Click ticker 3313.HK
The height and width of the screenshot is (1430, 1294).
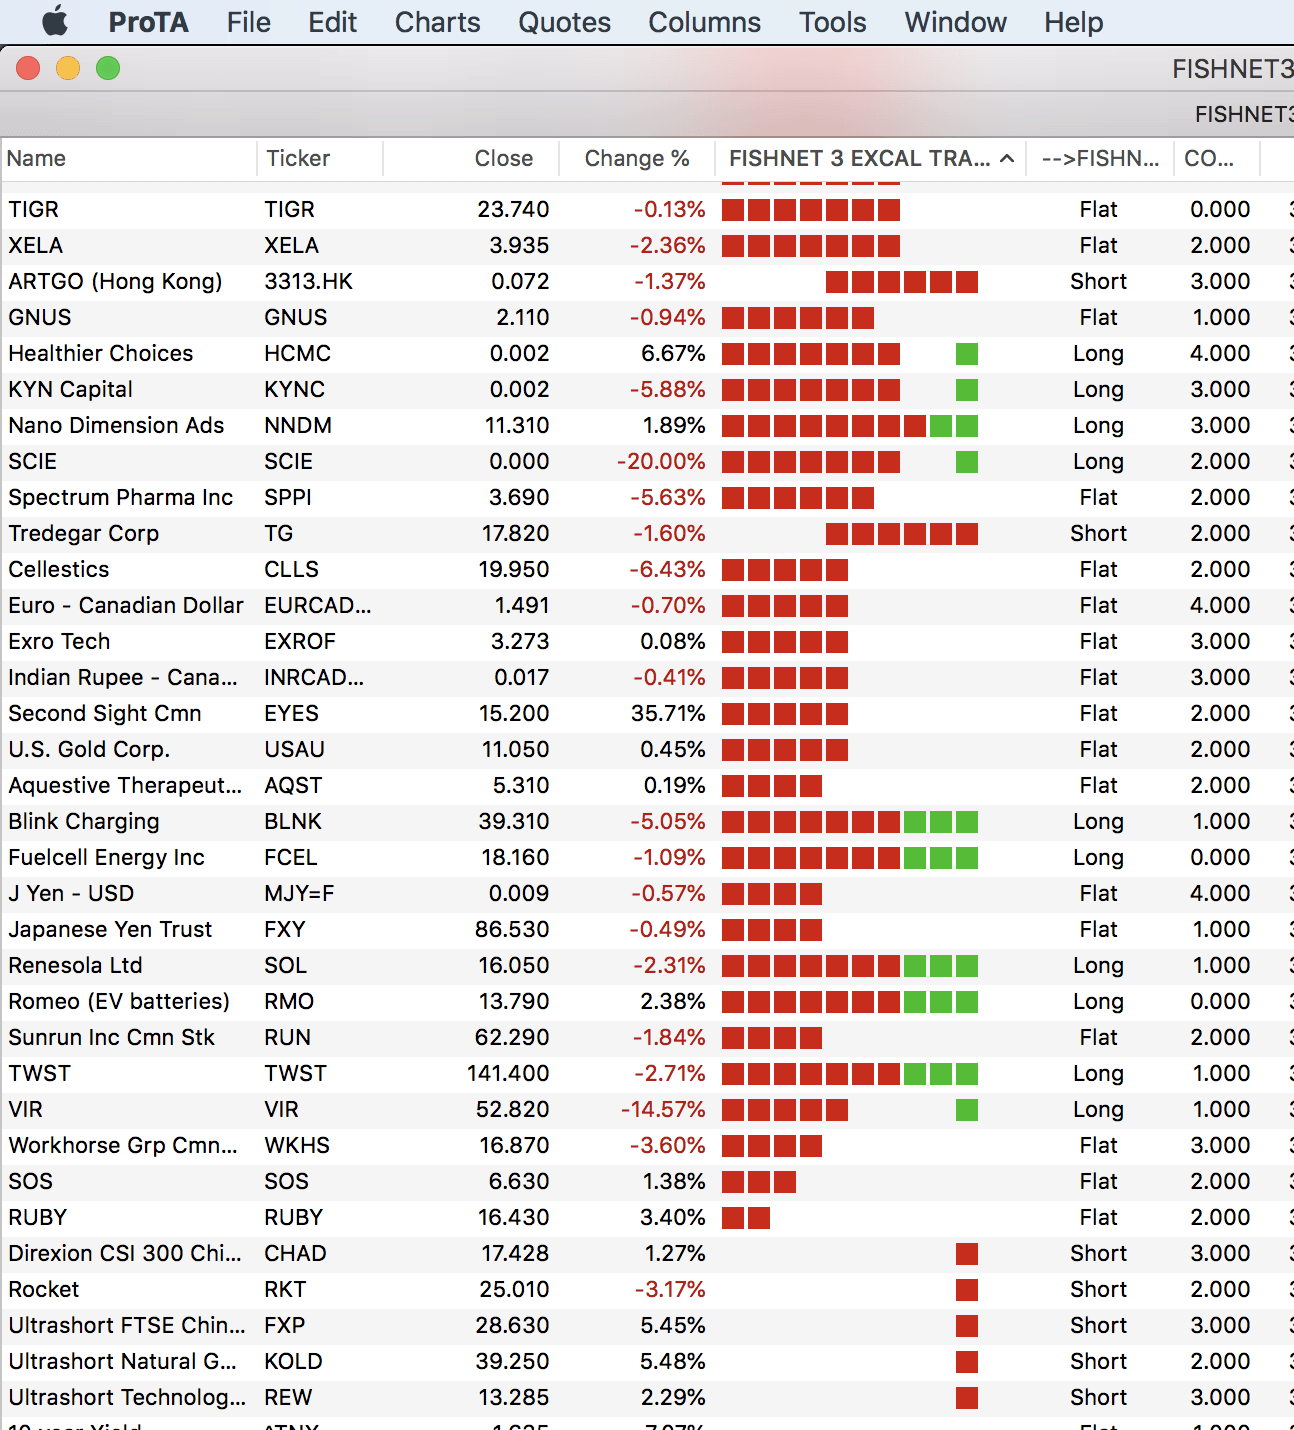pyautogui.click(x=308, y=282)
